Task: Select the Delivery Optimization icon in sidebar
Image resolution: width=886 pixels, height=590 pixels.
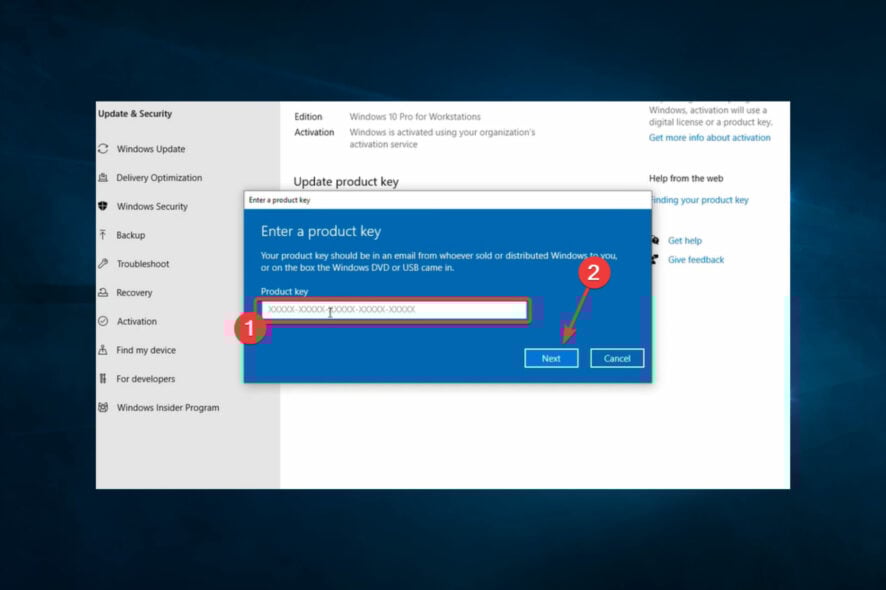Action: pyautogui.click(x=103, y=178)
